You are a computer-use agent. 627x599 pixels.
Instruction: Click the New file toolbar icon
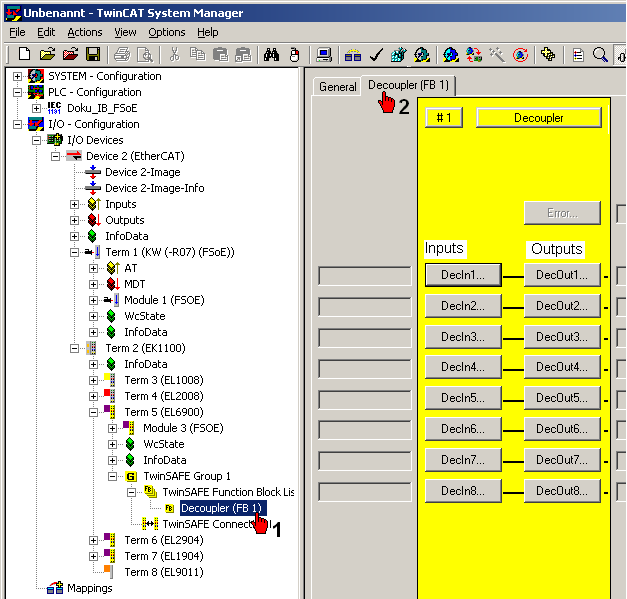[24, 54]
